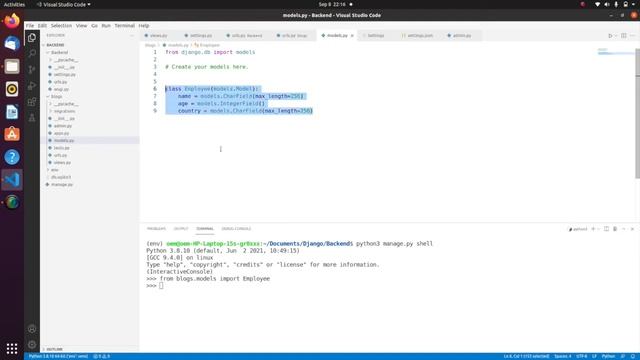Open the Run and Debug view
This screenshot has width=640, height=360.
tap(32, 86)
